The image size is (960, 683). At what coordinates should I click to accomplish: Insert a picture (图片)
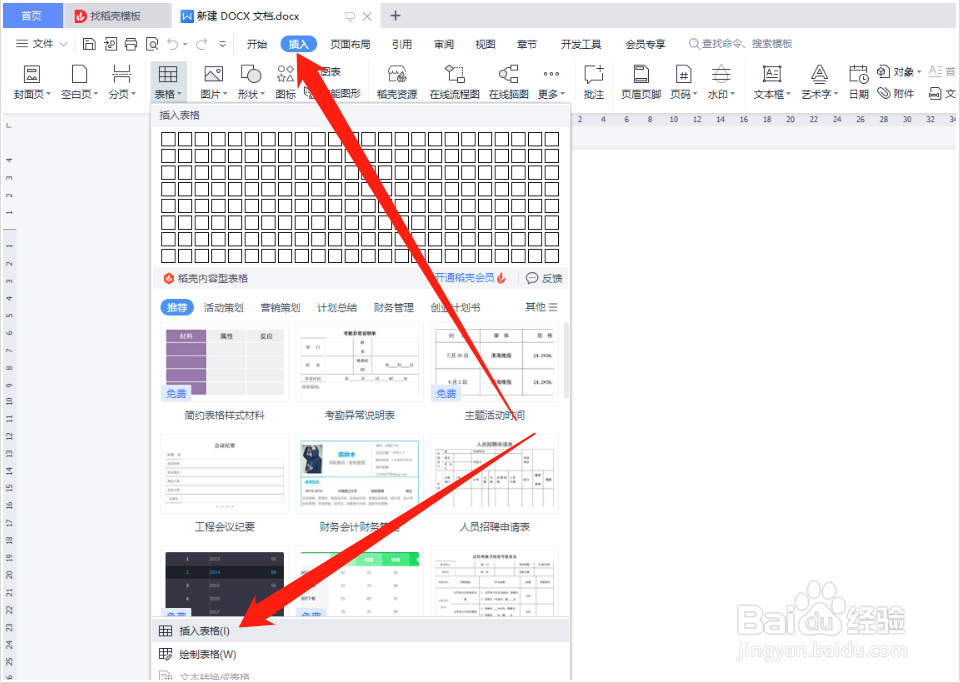(x=214, y=81)
